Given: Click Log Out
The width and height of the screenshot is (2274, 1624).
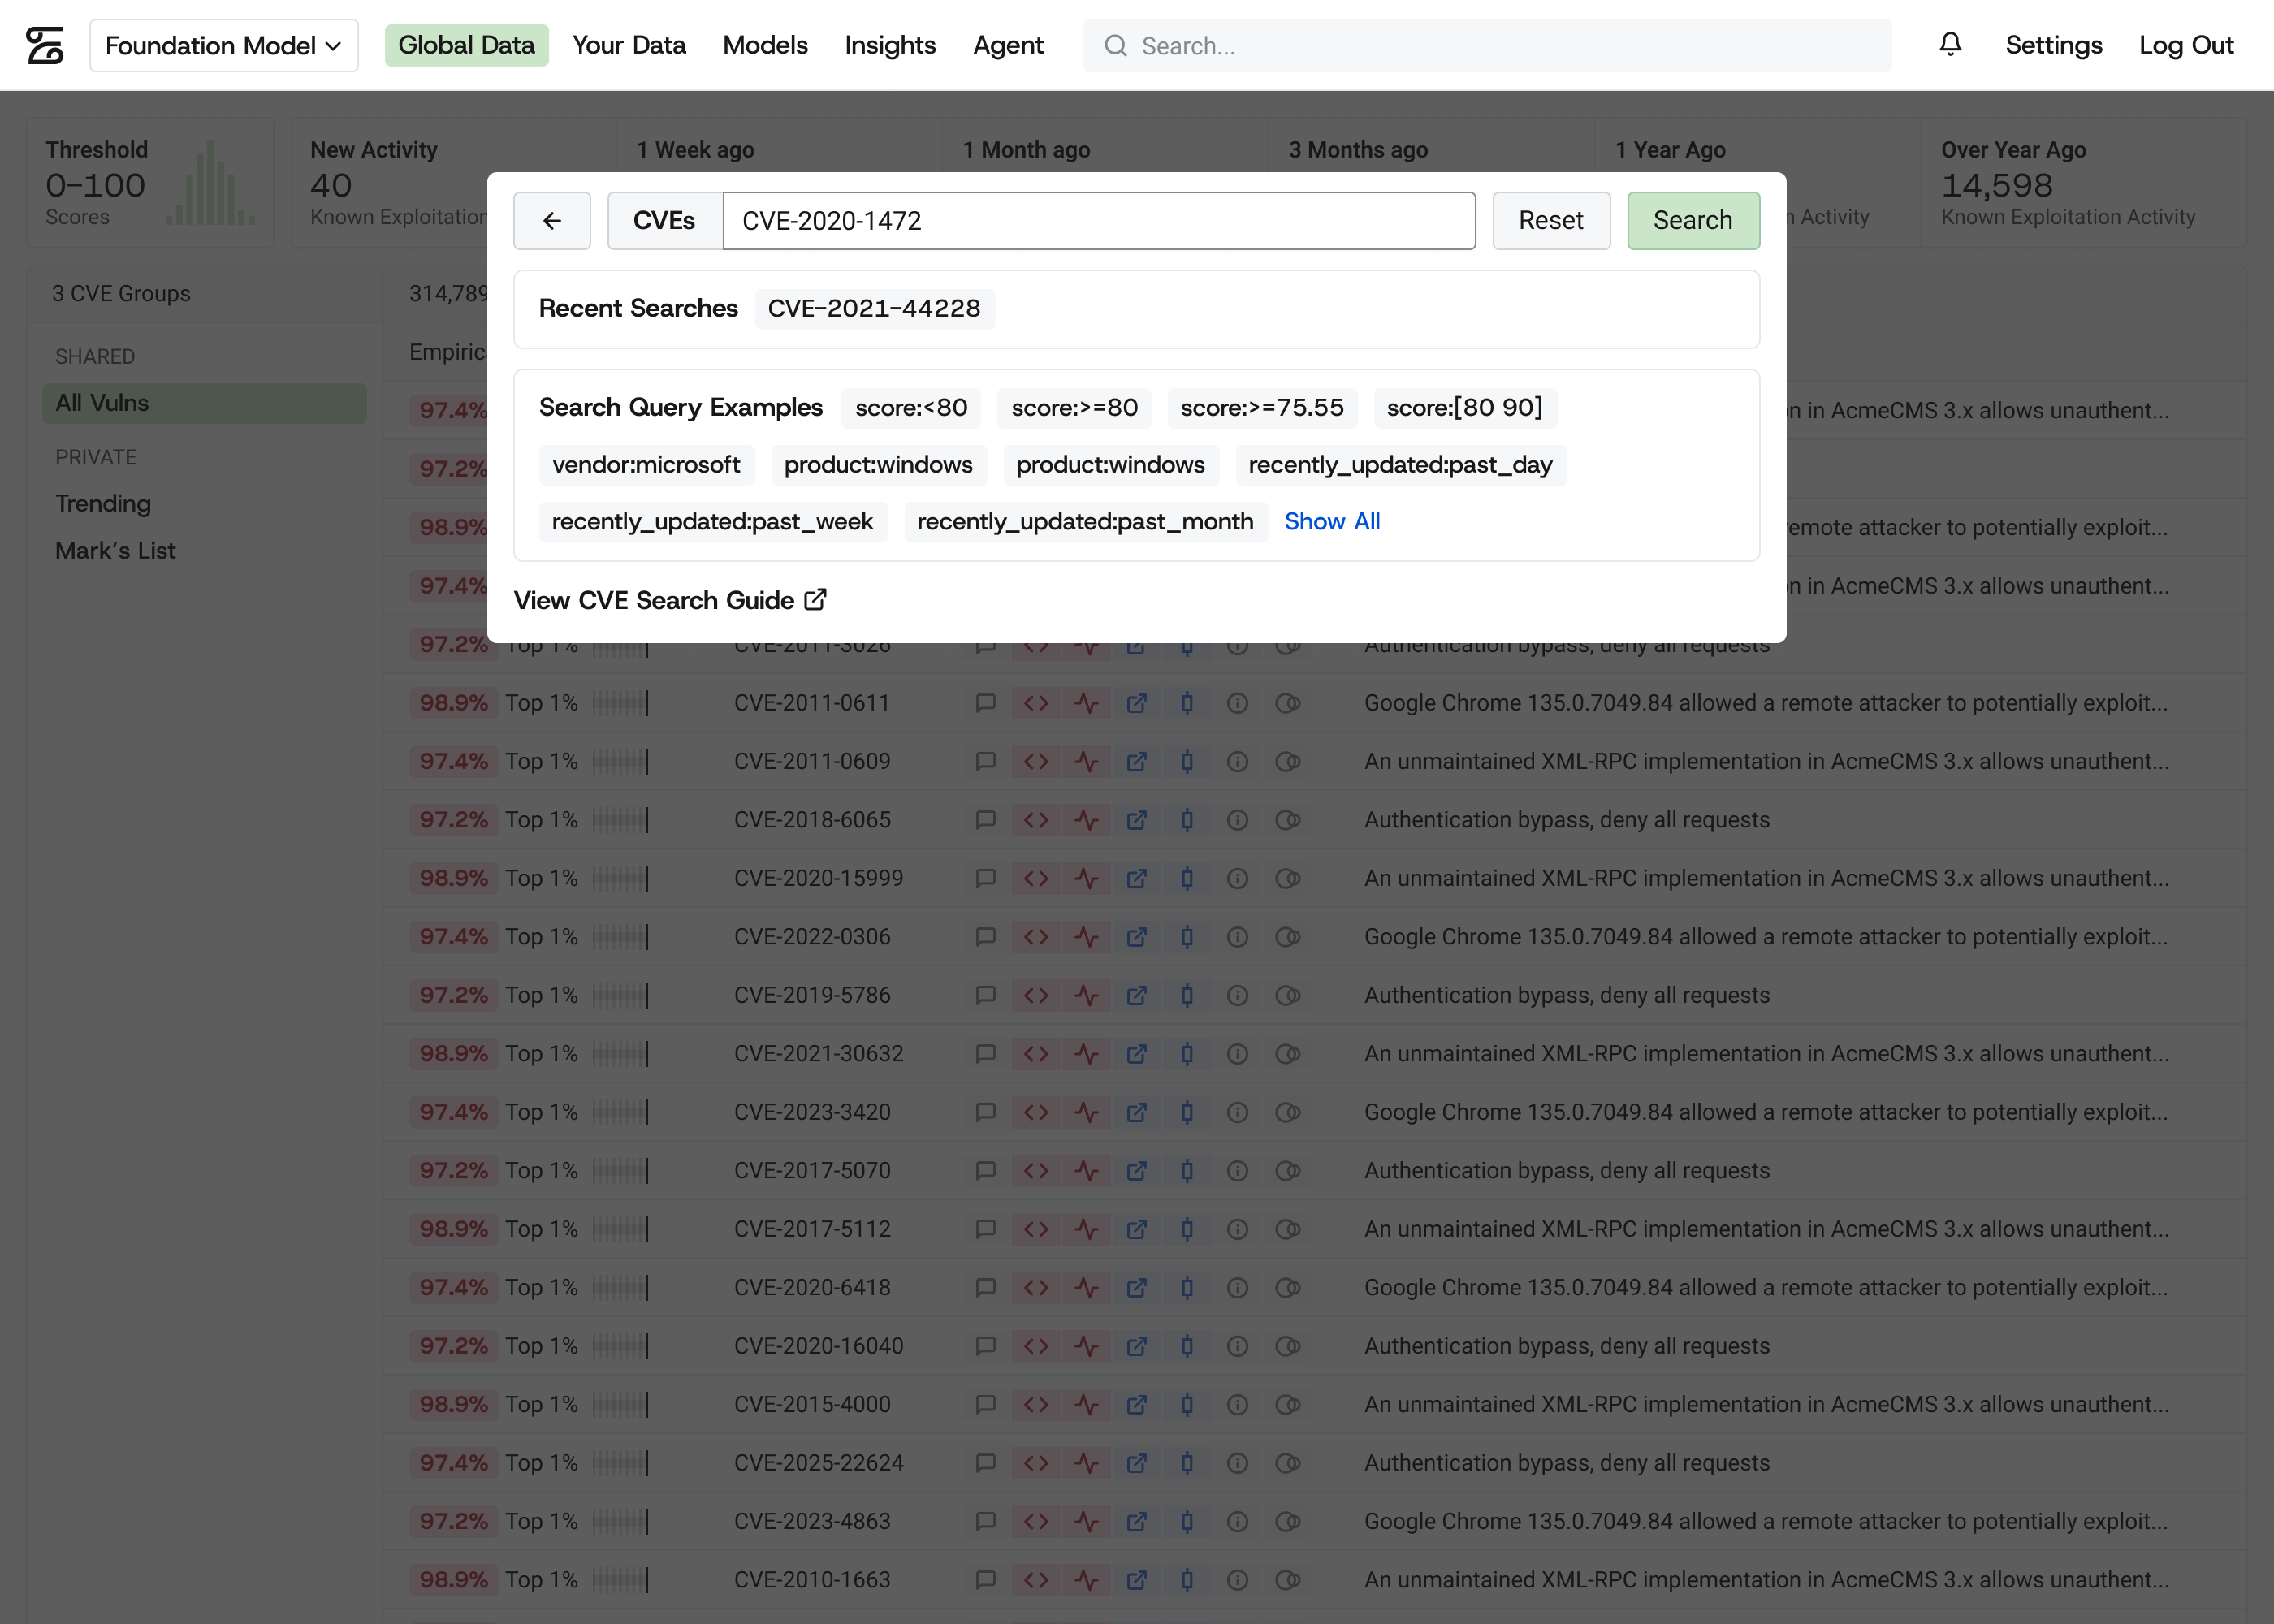Looking at the screenshot, I should tap(2186, 45).
